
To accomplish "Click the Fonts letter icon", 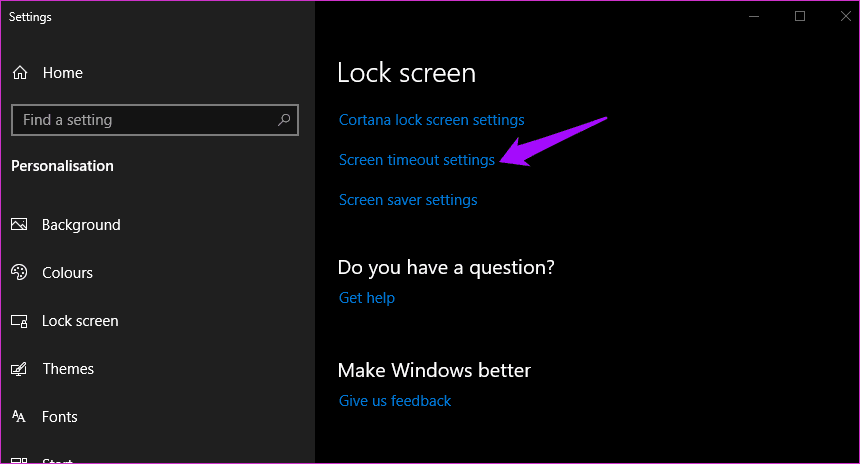I will [19, 417].
